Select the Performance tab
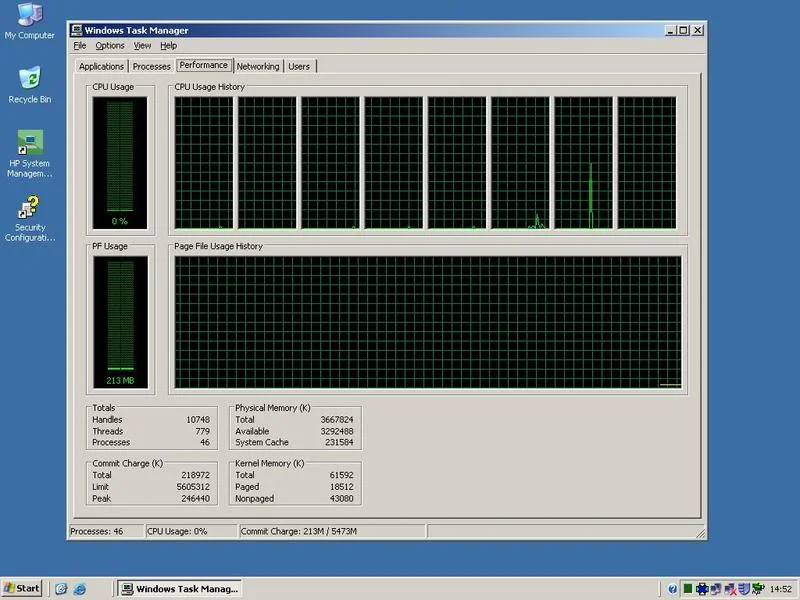The image size is (800, 600). (x=204, y=65)
